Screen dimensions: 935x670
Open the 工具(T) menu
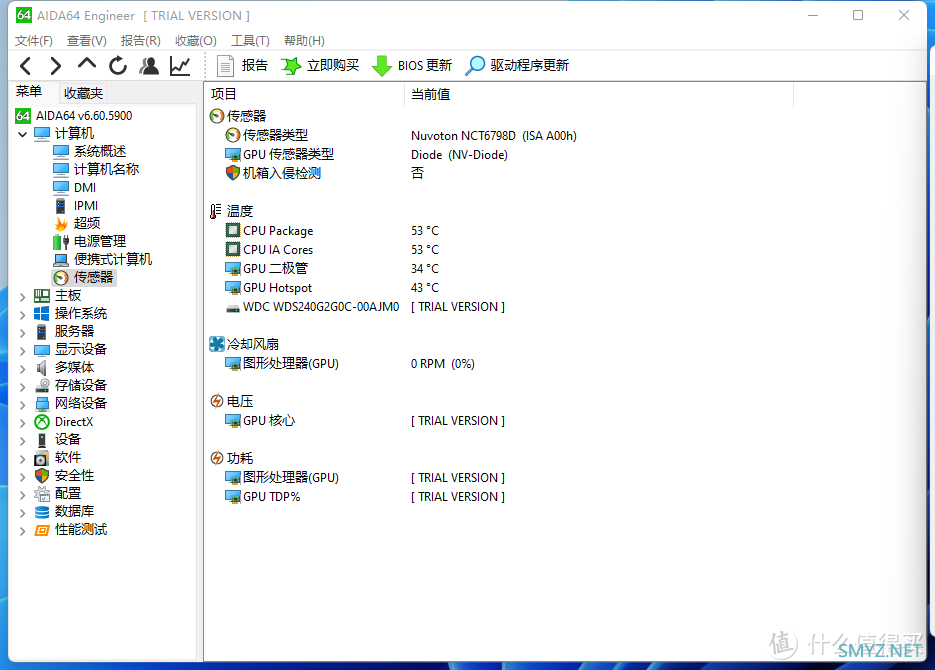point(250,41)
